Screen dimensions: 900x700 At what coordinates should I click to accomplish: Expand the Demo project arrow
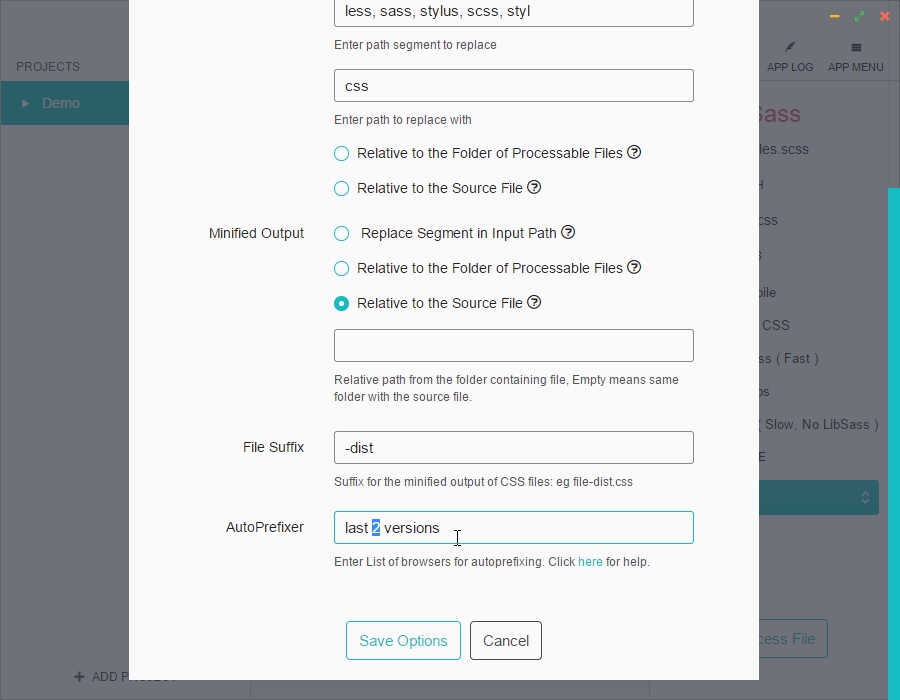pyautogui.click(x=26, y=103)
